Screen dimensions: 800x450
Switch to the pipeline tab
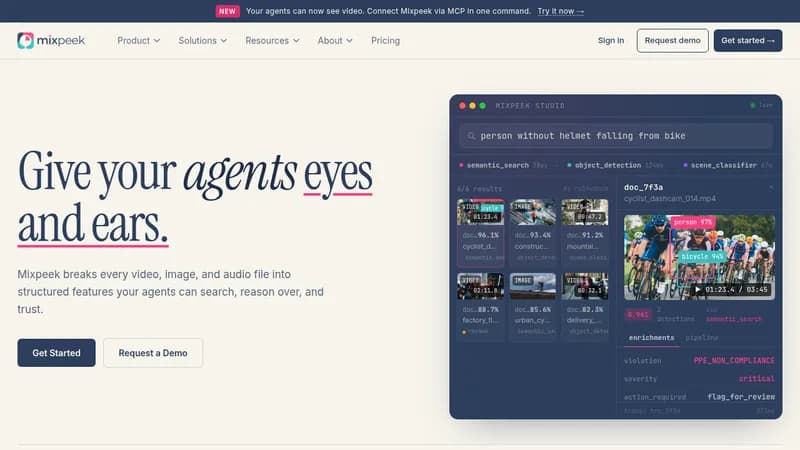tap(702, 338)
